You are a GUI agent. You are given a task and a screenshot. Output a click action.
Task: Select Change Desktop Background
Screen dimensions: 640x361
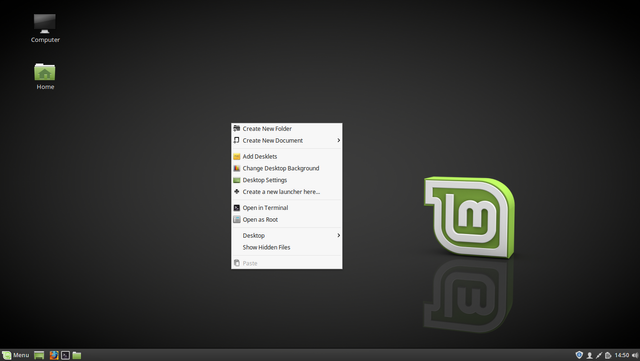(x=287, y=168)
